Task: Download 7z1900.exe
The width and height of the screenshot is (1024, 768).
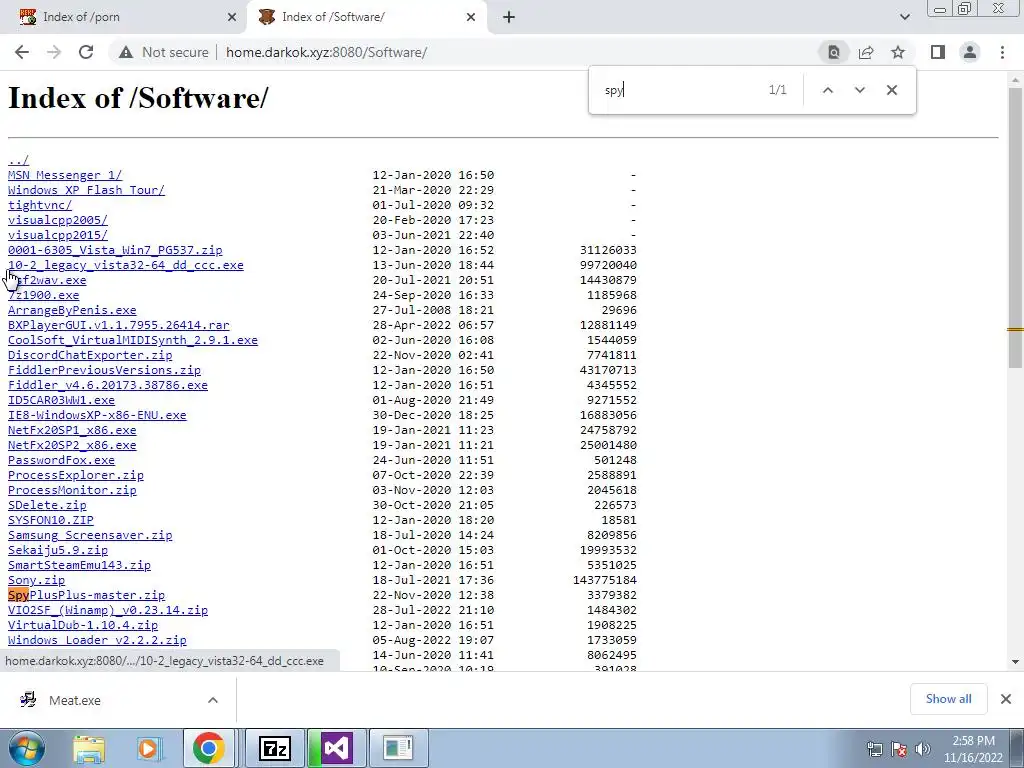Action: tap(43, 295)
